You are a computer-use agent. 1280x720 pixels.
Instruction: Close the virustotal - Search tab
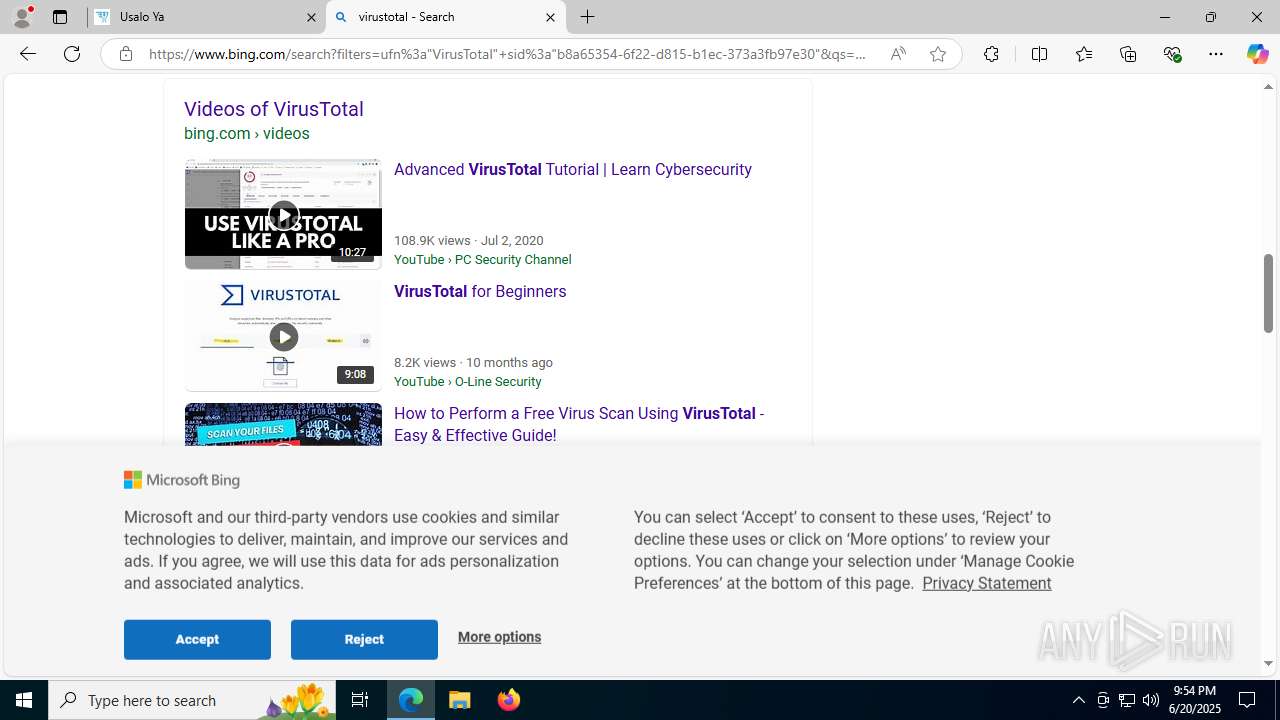point(550,17)
